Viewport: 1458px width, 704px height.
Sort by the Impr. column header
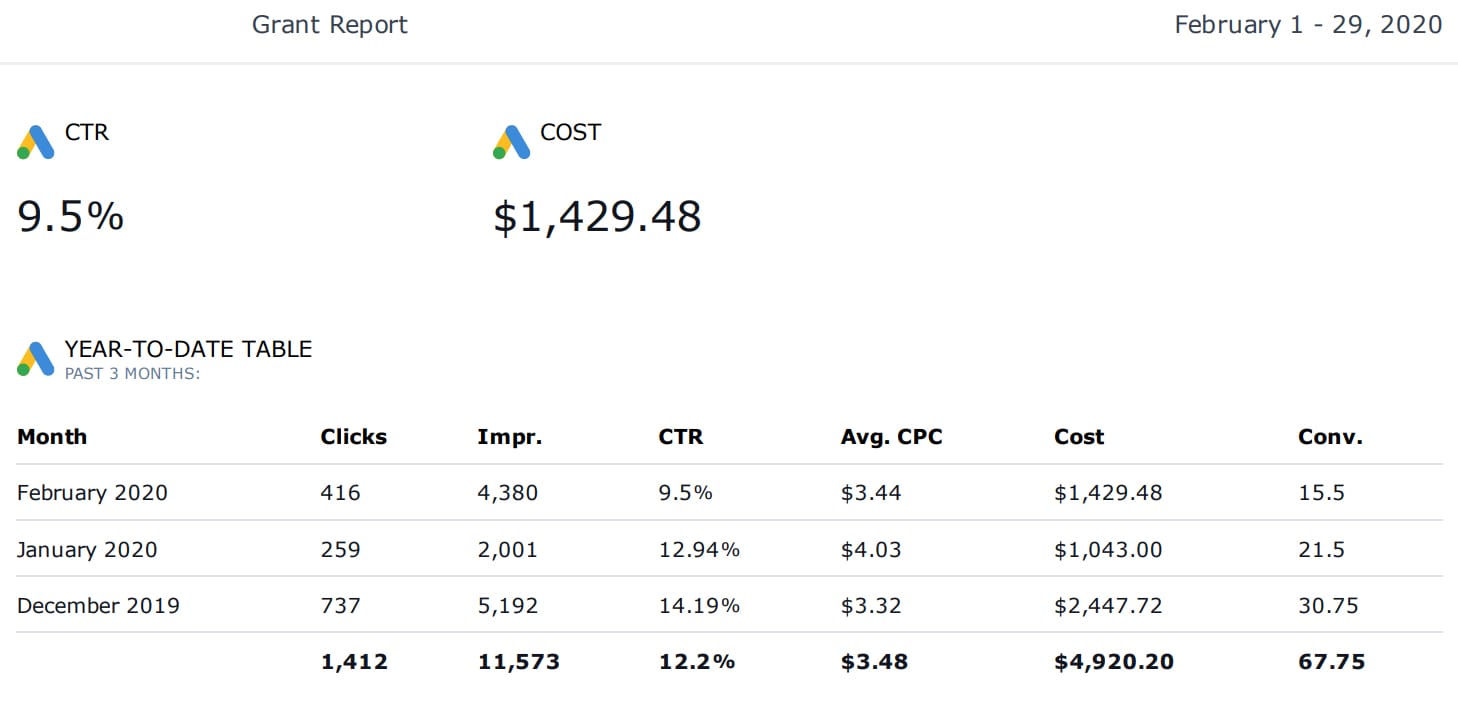coord(509,437)
